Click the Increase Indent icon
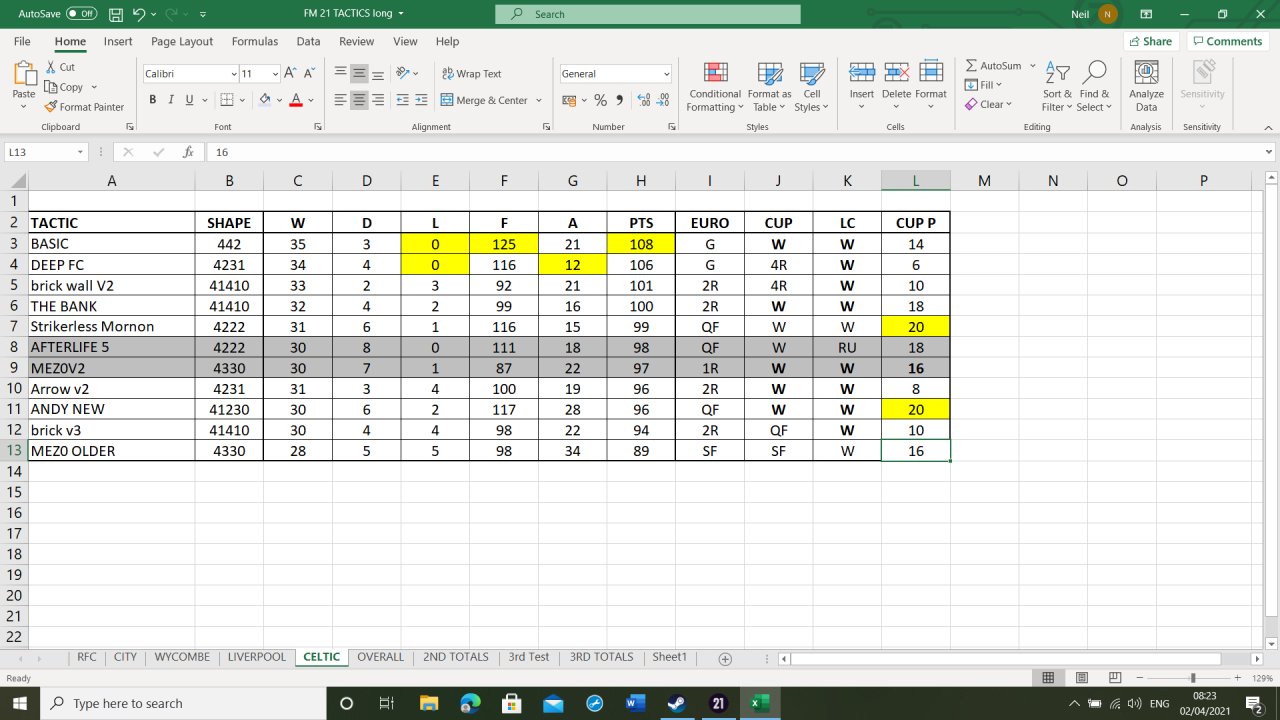The height and width of the screenshot is (720, 1280). coord(421,100)
